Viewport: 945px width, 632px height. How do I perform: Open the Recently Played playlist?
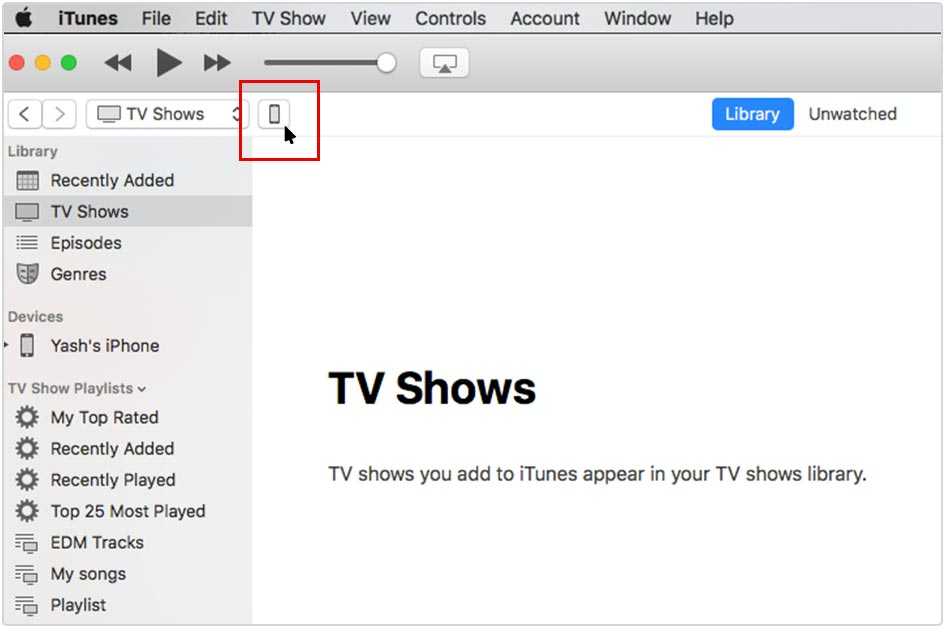coord(128,480)
